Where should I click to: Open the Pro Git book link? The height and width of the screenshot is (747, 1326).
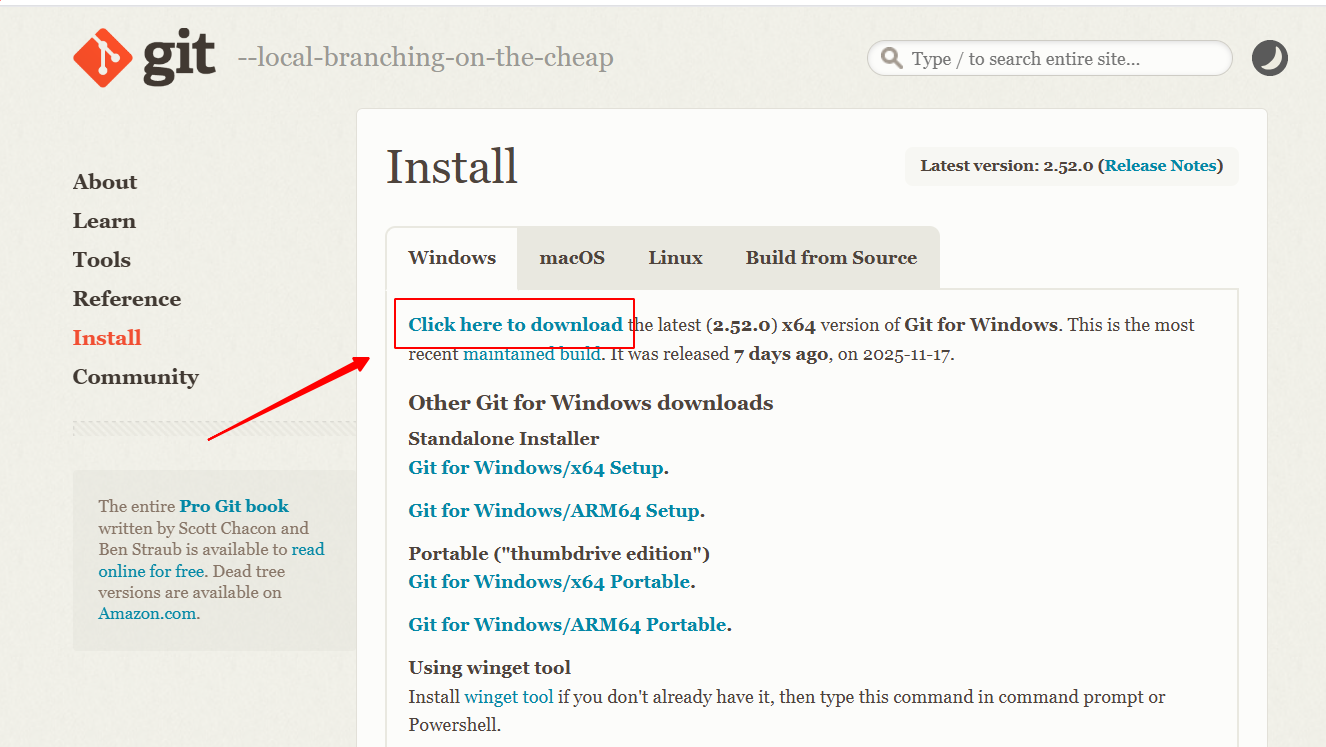234,506
